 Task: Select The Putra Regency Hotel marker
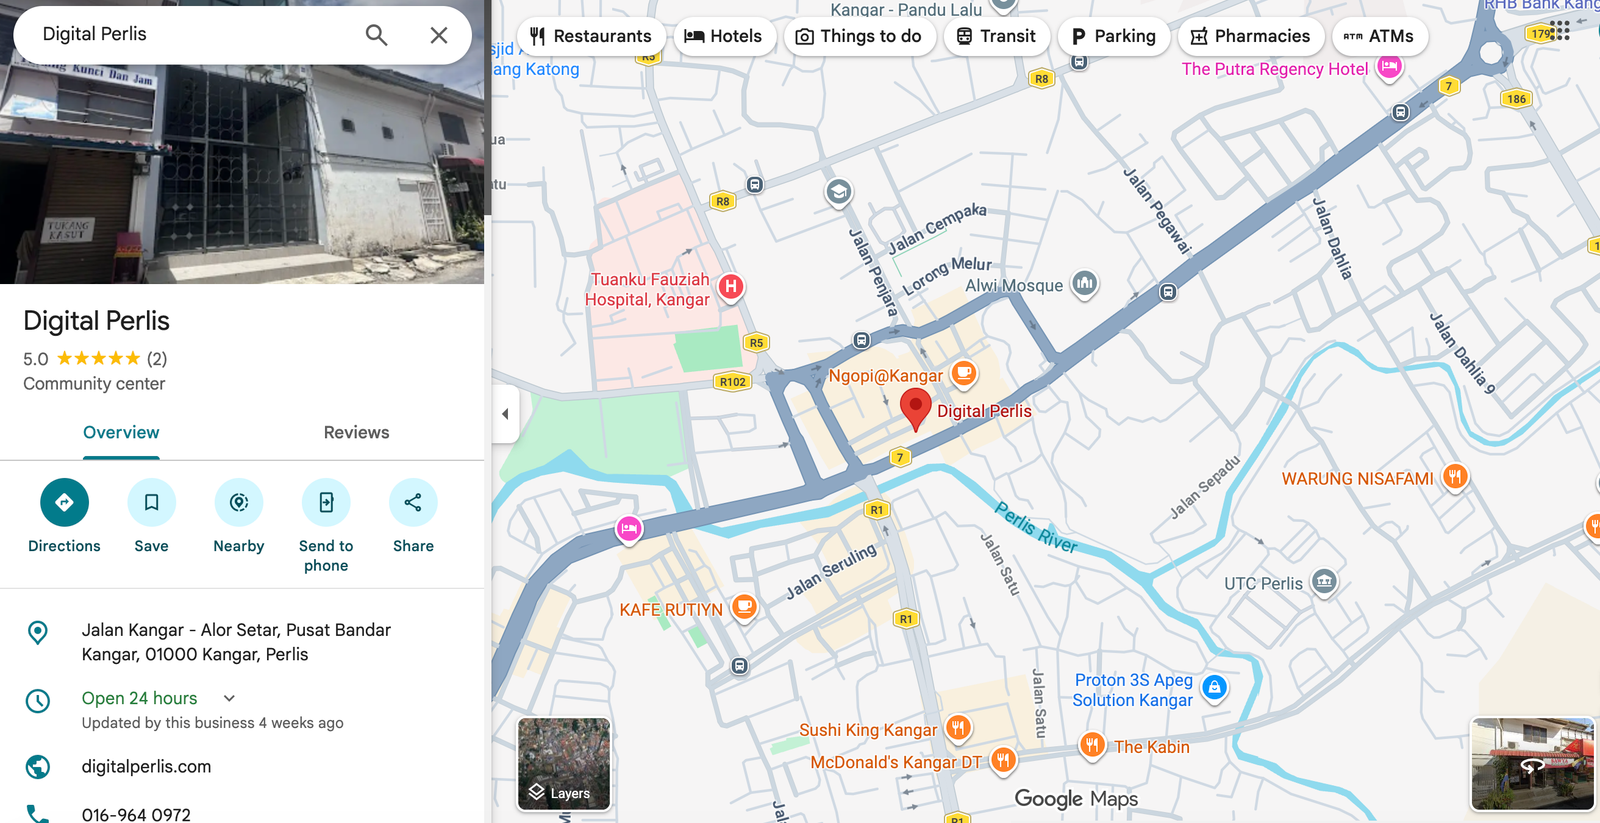pyautogui.click(x=1389, y=67)
